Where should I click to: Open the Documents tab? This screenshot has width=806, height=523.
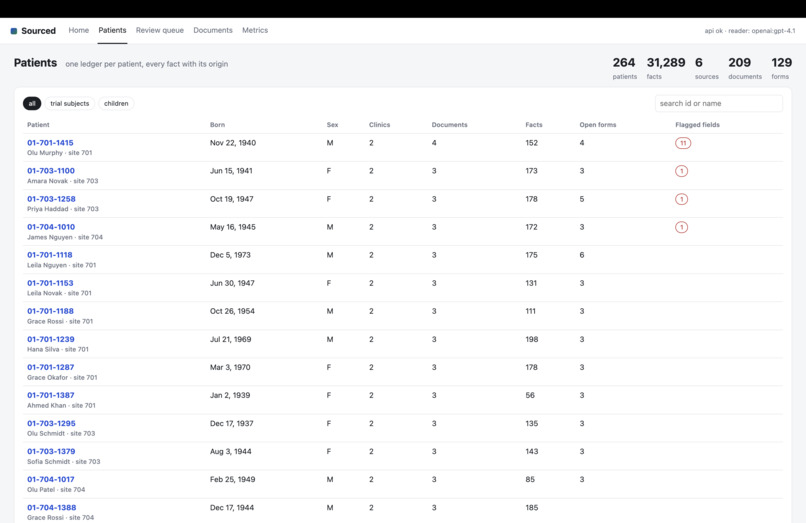[x=213, y=30]
